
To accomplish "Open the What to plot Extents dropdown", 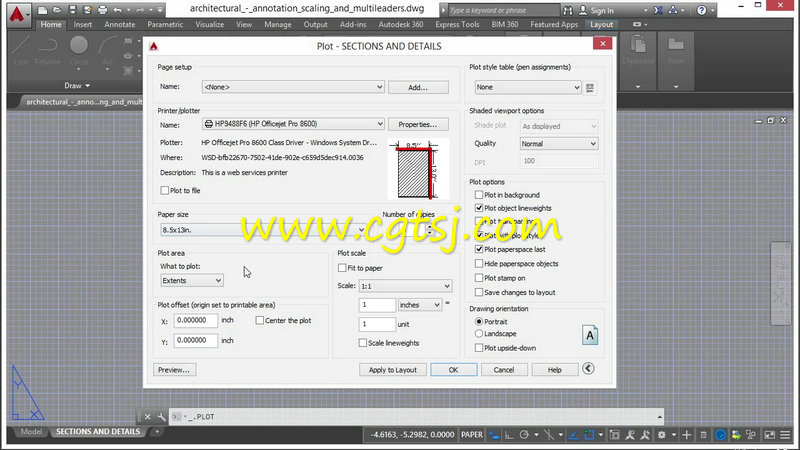I will tap(192, 281).
